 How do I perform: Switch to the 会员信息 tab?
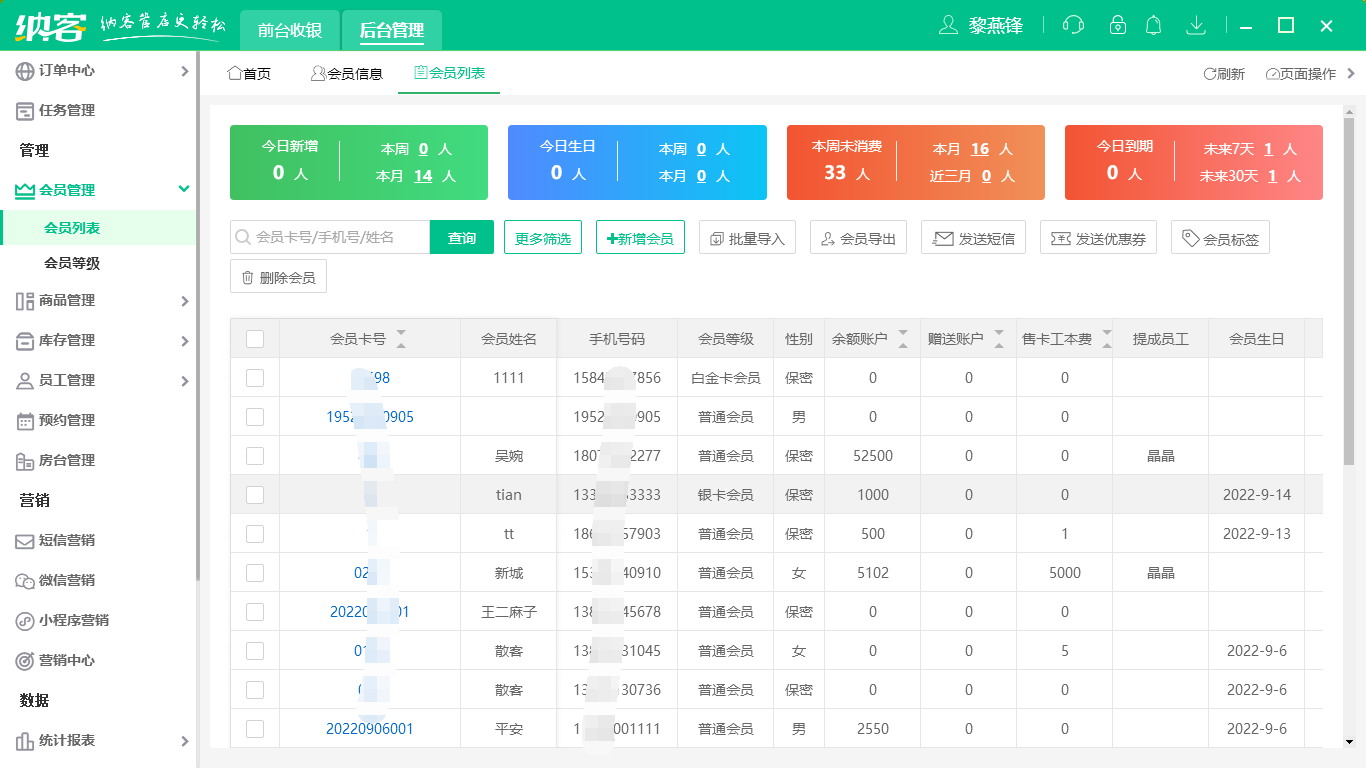pos(347,73)
